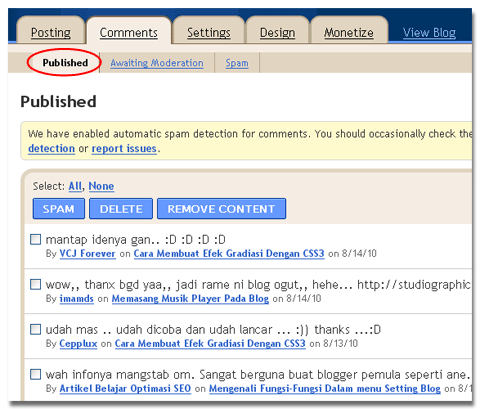Check the 'wah infonya mangstab om' checkbox
The width and height of the screenshot is (480, 409).
coord(35,374)
